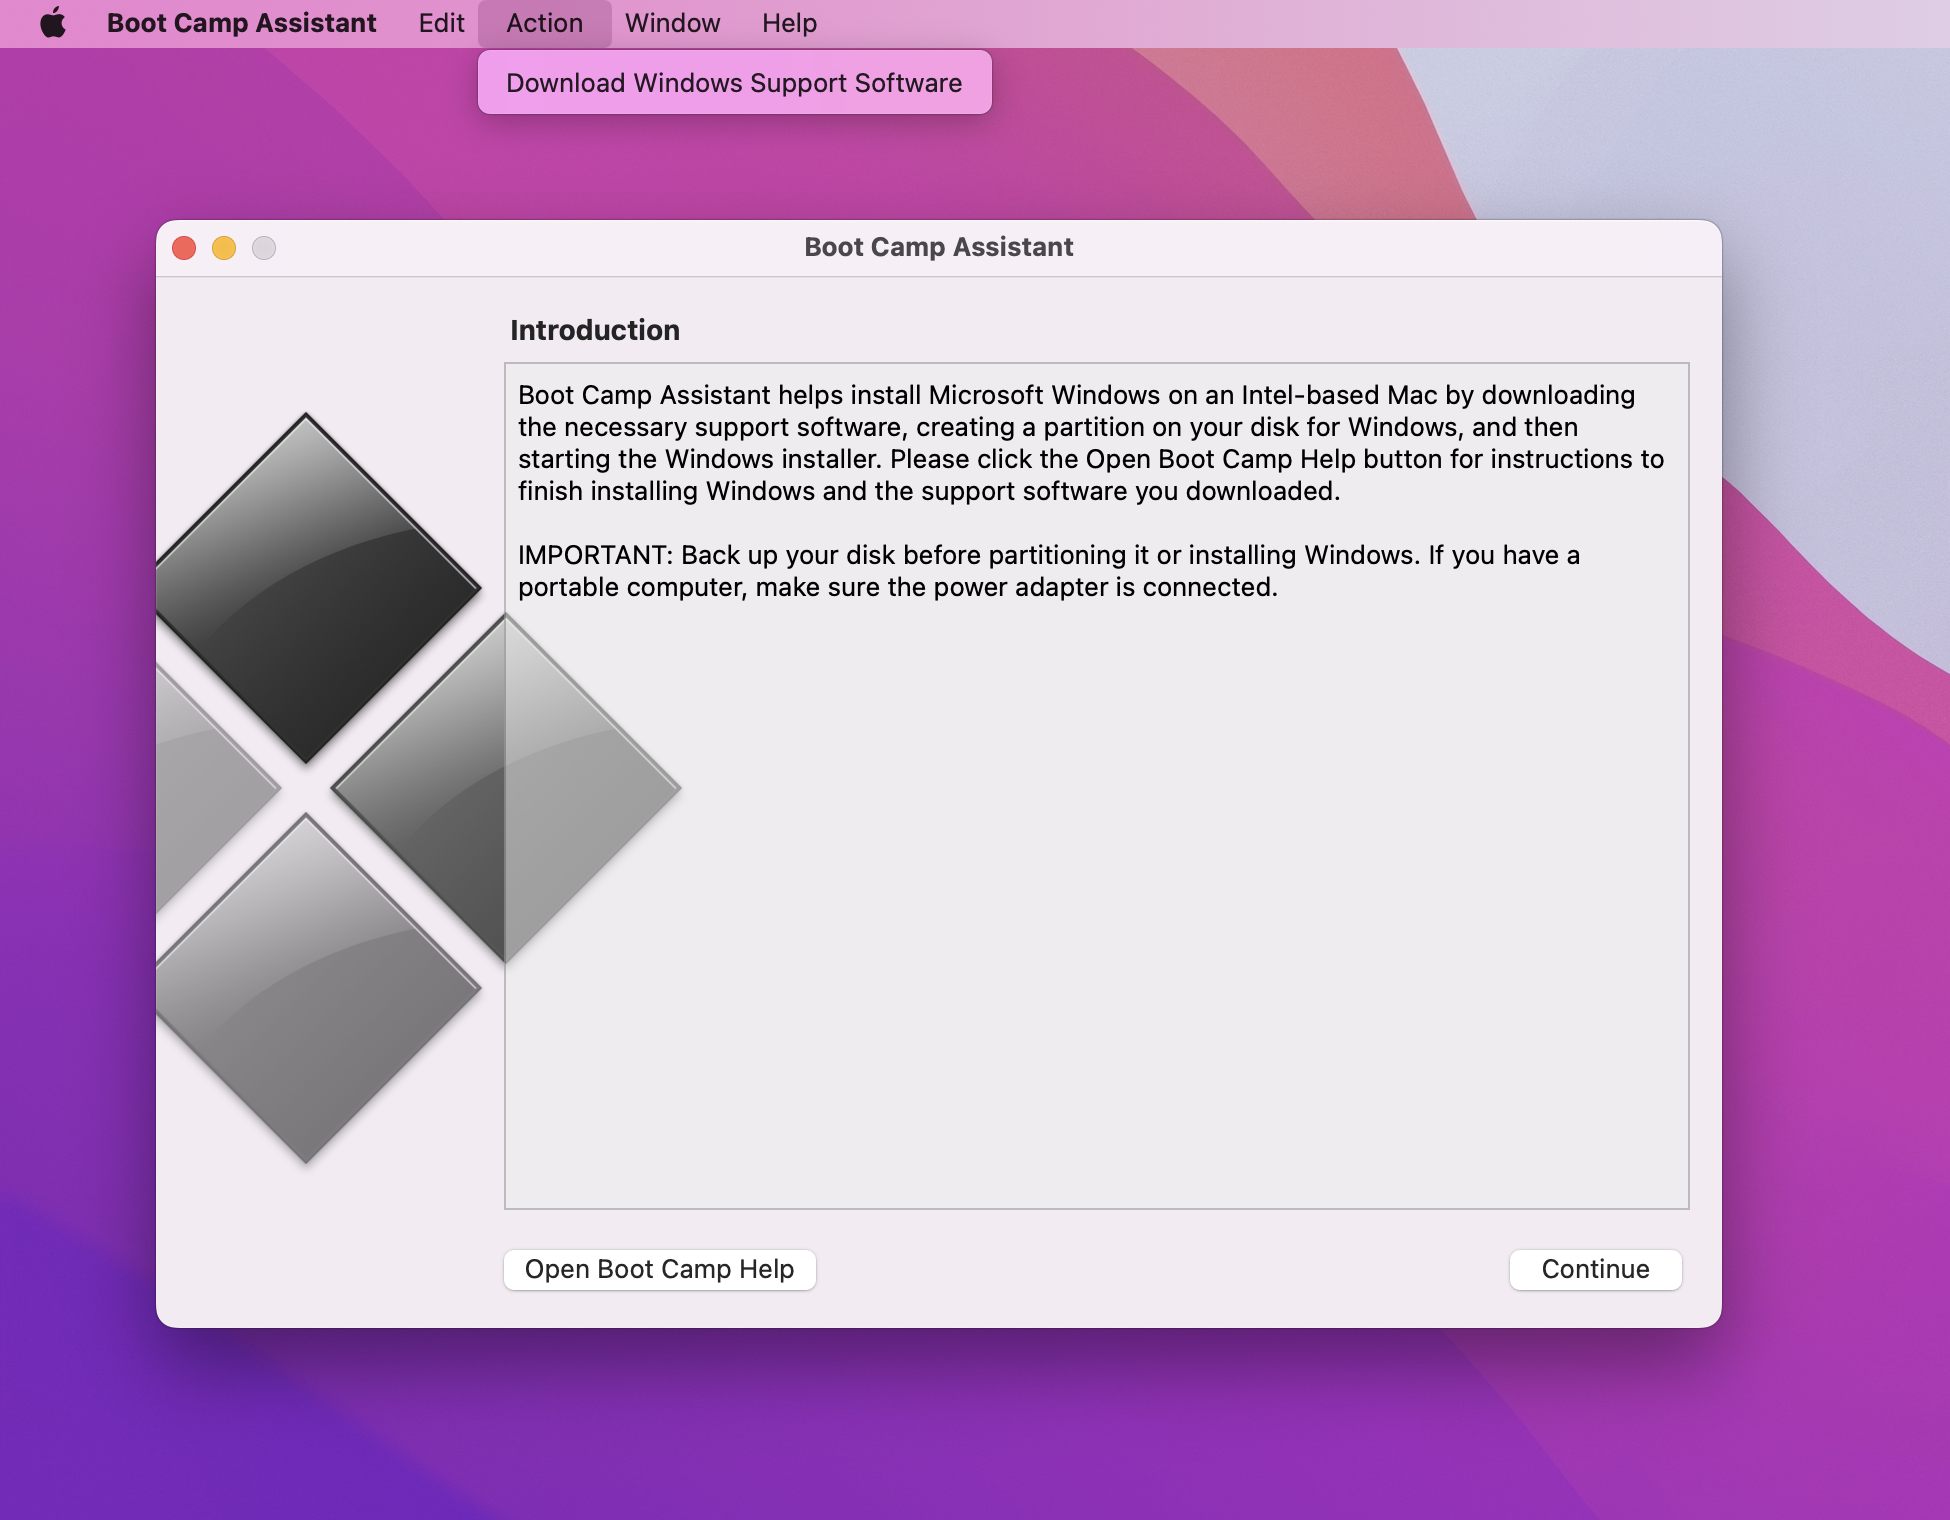Click Open Boot Camp Help

coord(660,1269)
